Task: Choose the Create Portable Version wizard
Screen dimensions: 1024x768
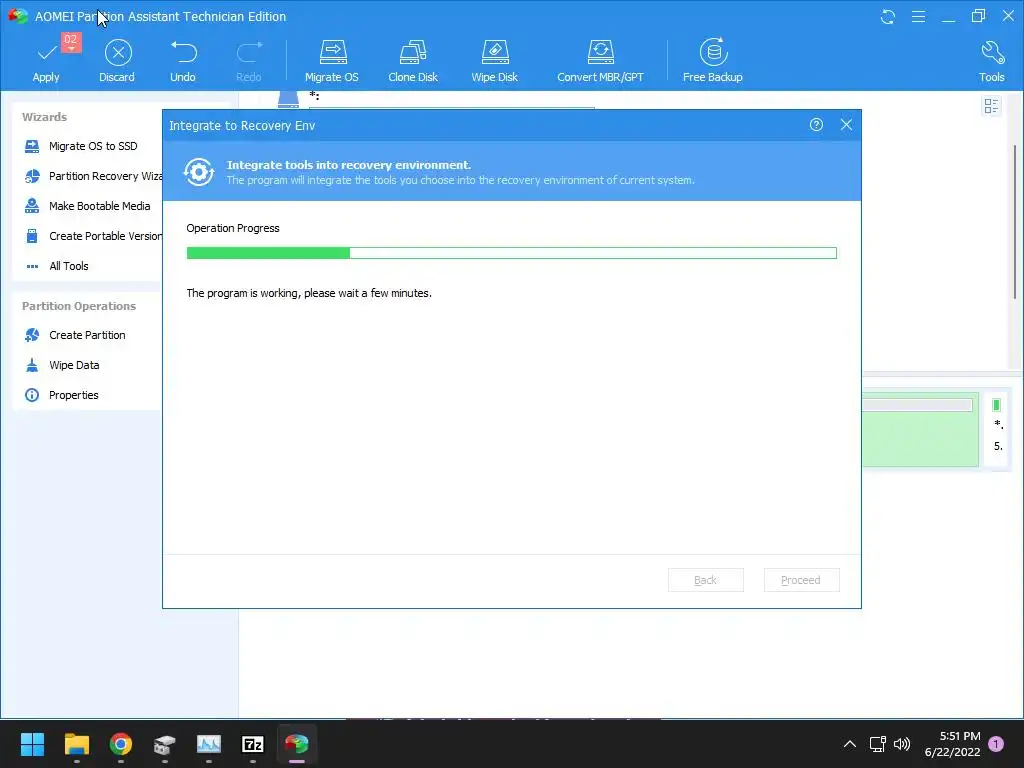Action: 93,236
